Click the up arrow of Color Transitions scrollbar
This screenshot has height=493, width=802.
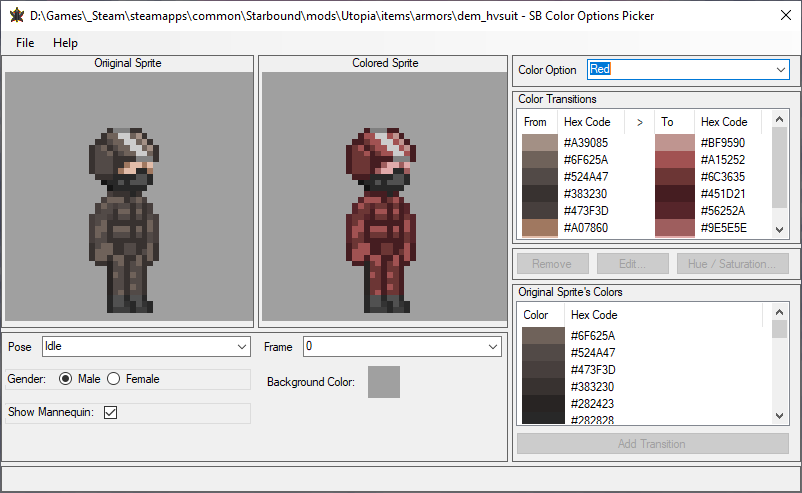click(x=779, y=119)
